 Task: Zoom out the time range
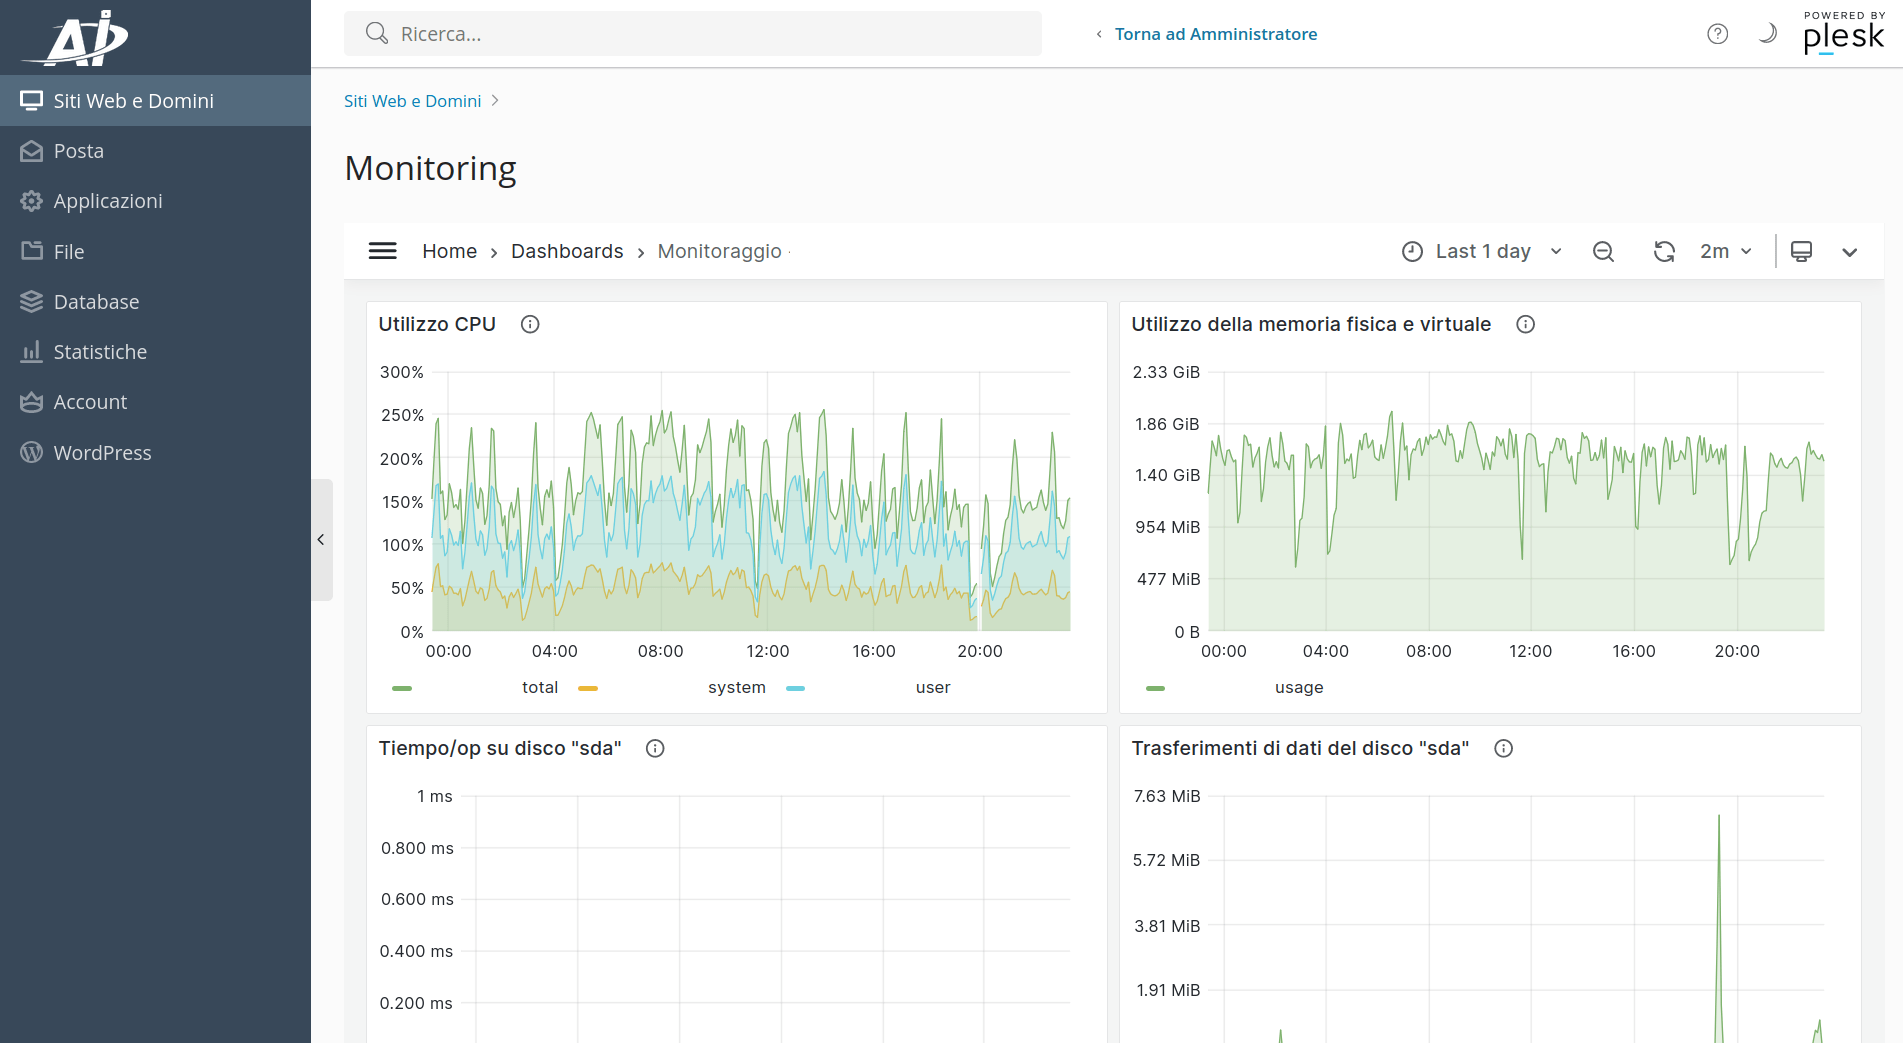pyautogui.click(x=1603, y=251)
